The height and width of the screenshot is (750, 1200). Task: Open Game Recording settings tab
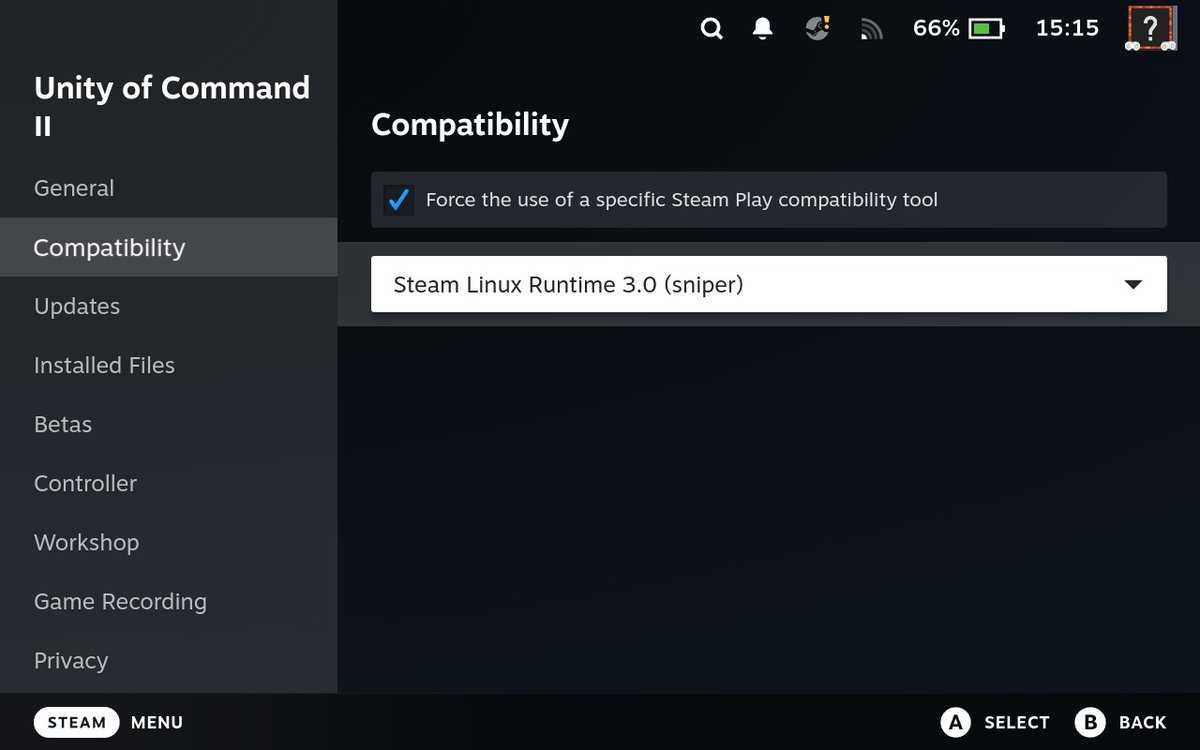[168, 601]
